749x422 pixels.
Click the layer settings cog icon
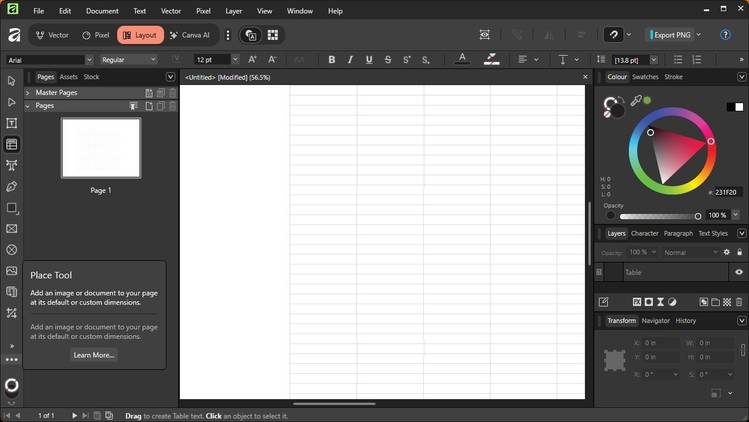tap(727, 252)
